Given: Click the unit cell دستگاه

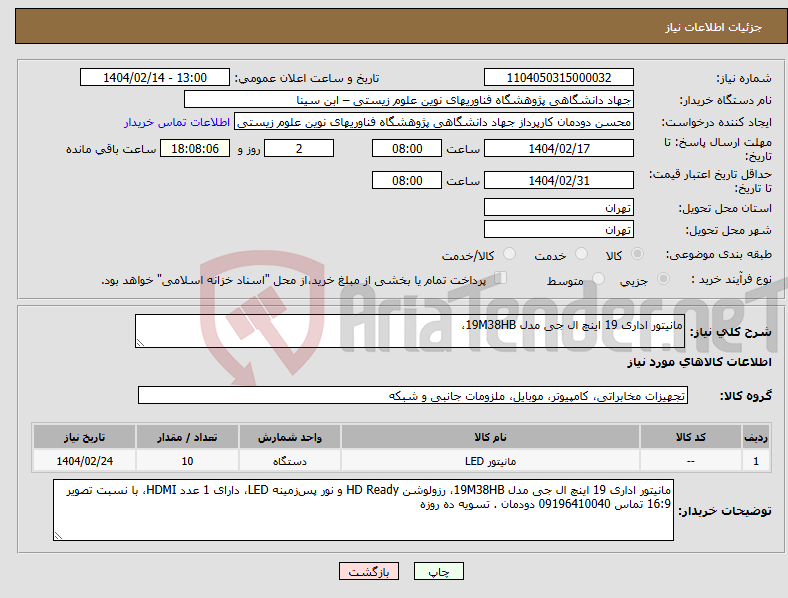Looking at the screenshot, I should 289,461.
